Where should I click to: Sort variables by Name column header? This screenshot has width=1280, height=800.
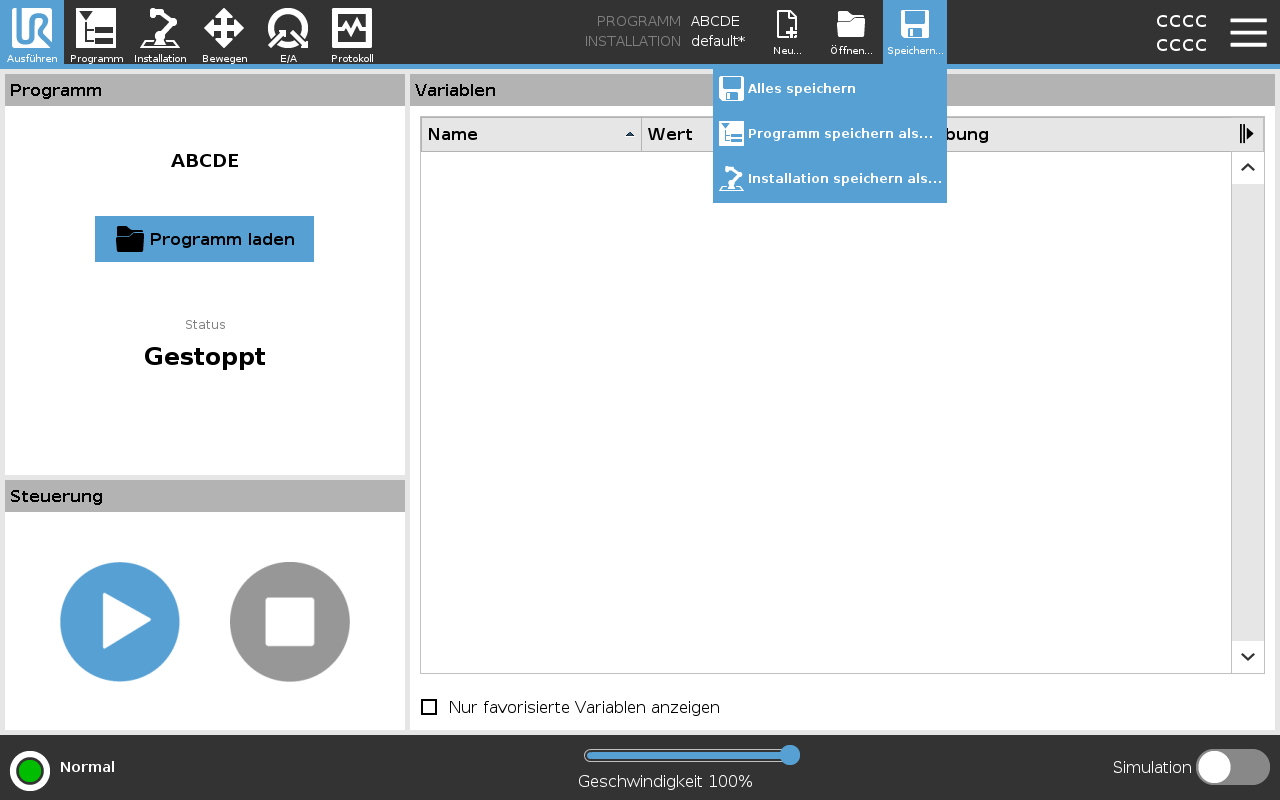(530, 134)
